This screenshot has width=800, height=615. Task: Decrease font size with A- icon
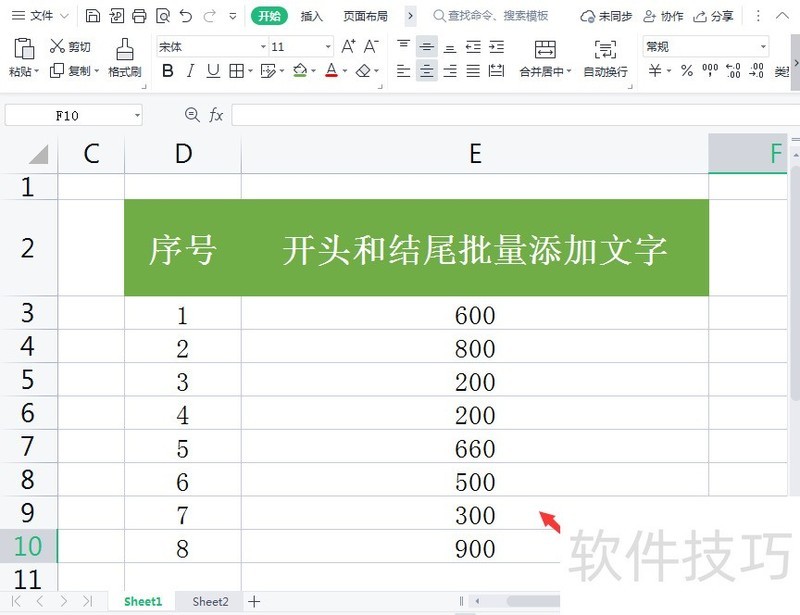371,46
